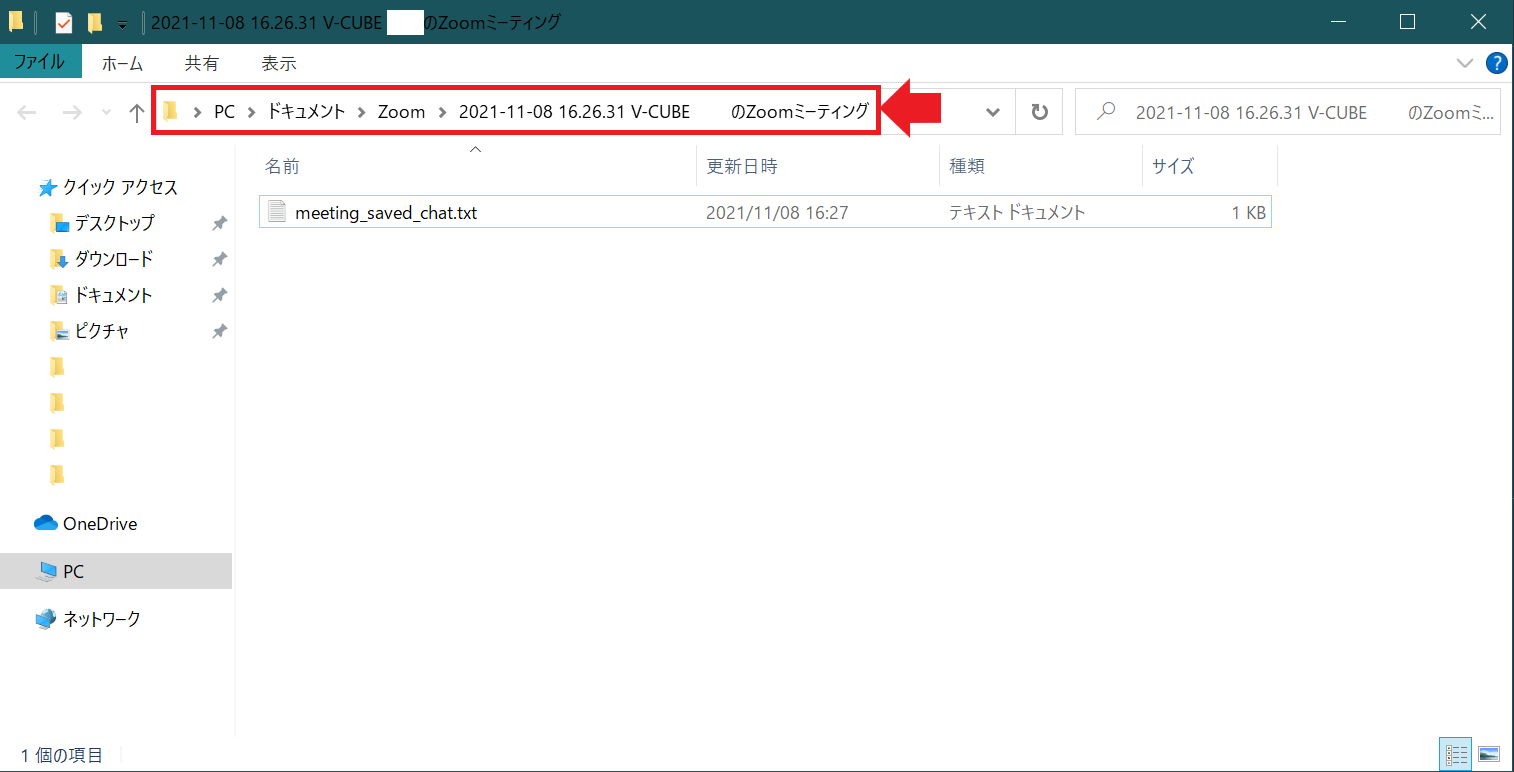1514x772 pixels.
Task: Switch to the 表示 ribbon tab
Action: 279,63
